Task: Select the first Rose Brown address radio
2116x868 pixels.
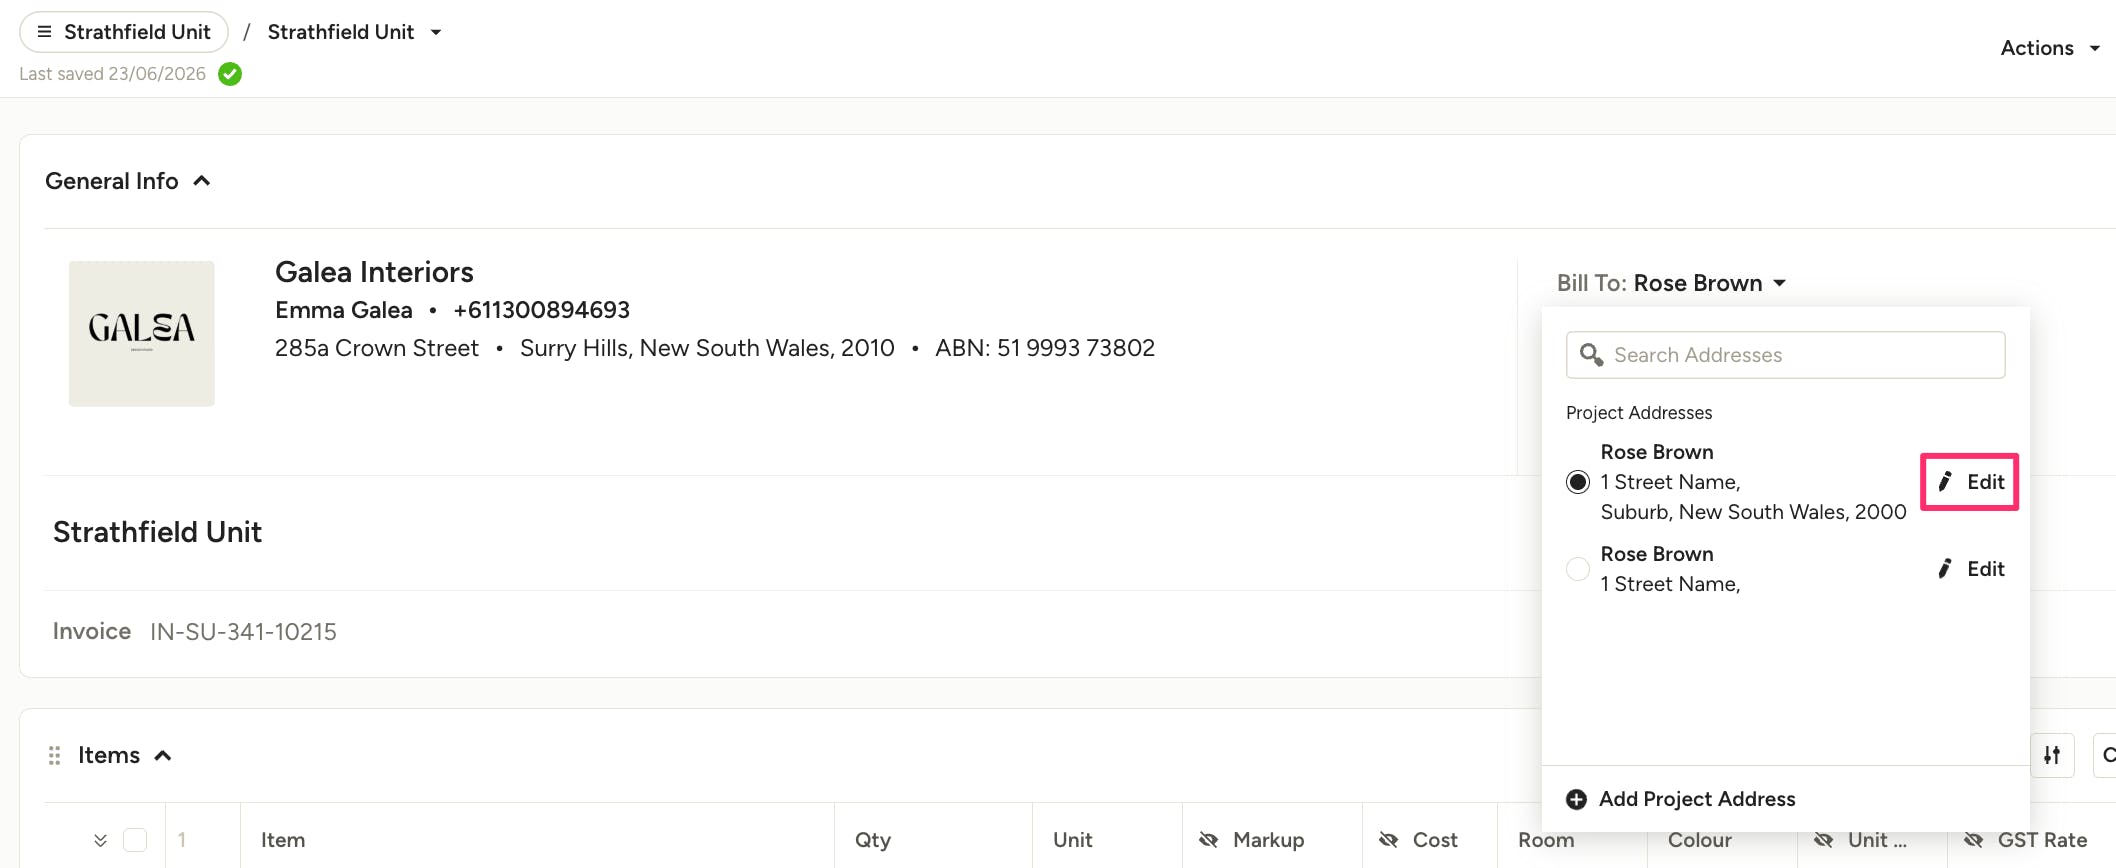Action: click(1578, 482)
